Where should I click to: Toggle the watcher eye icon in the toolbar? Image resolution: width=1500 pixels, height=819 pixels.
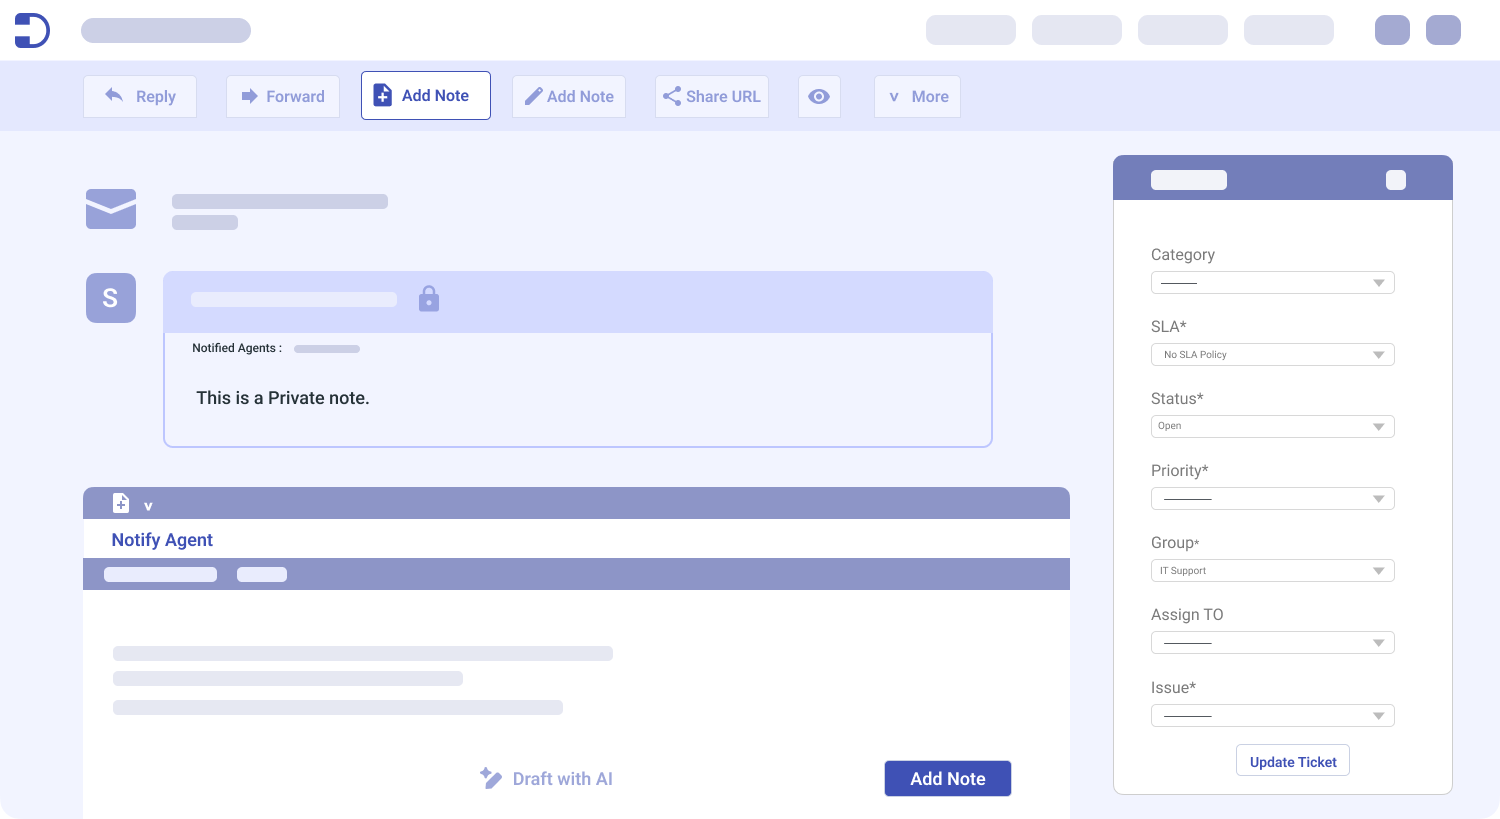click(x=819, y=96)
